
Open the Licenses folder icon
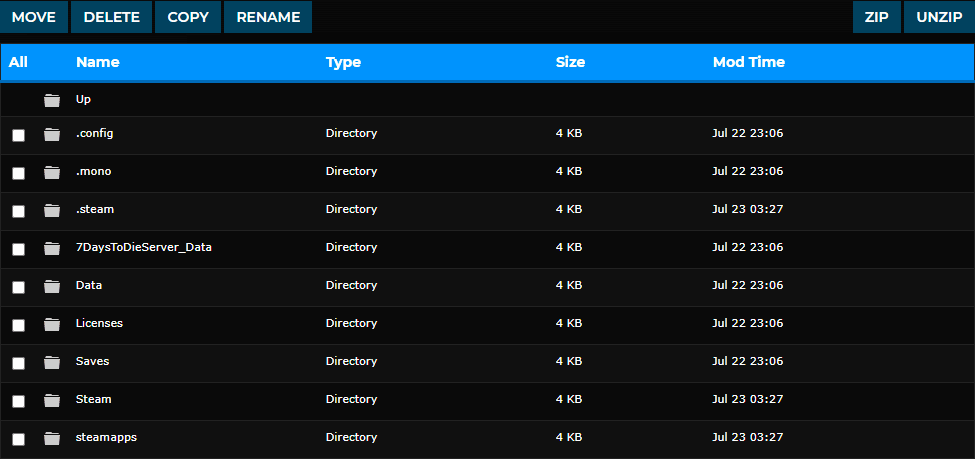52,324
